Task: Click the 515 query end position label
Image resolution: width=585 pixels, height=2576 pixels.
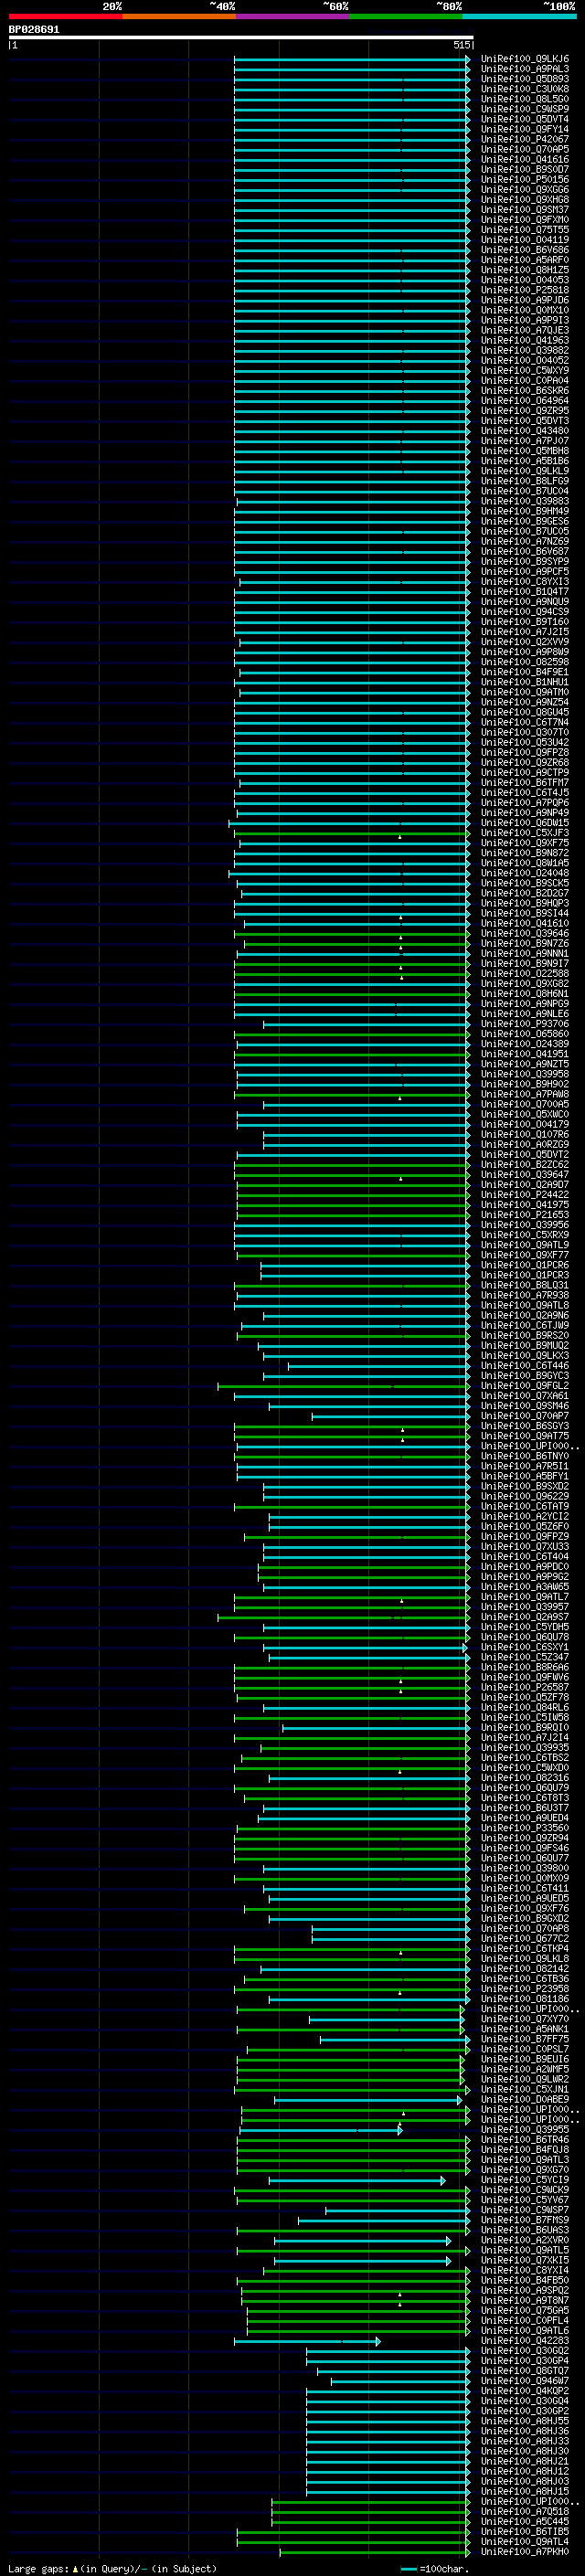Action: pyautogui.click(x=461, y=45)
